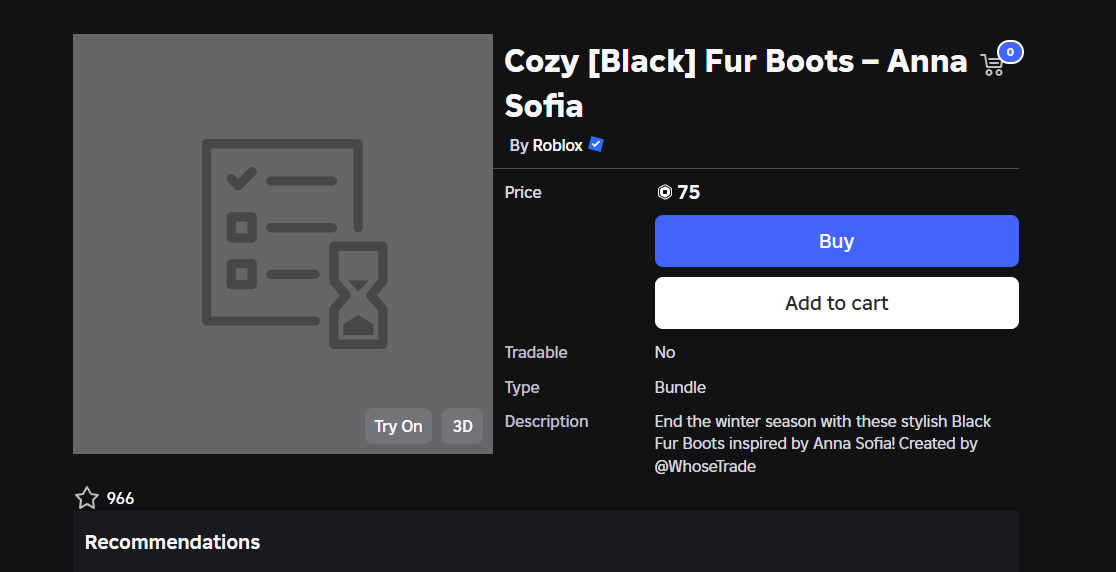This screenshot has width=1116, height=572.
Task: Toggle Try On preview
Action: coord(398,426)
